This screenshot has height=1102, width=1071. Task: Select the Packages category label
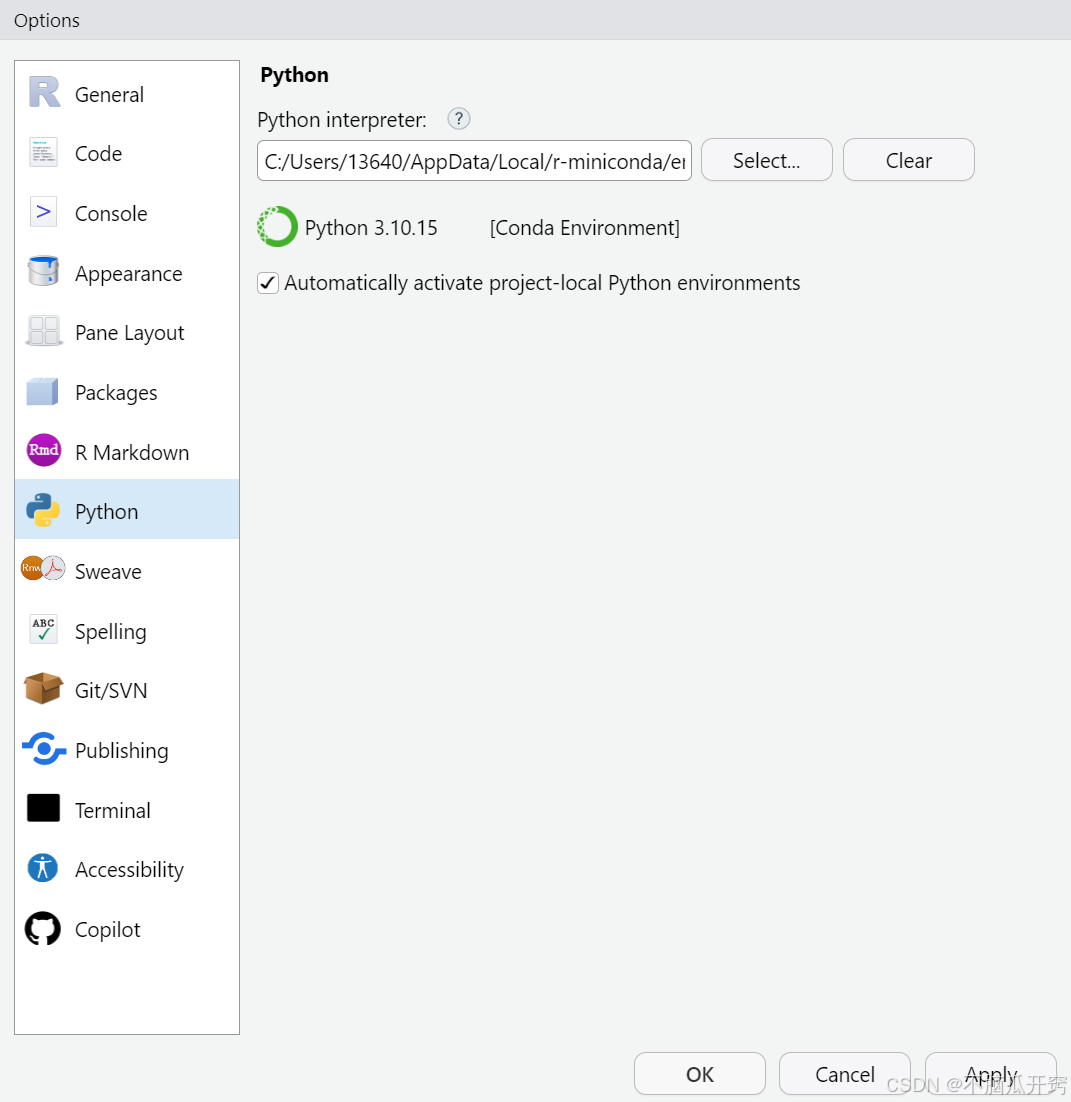click(116, 393)
